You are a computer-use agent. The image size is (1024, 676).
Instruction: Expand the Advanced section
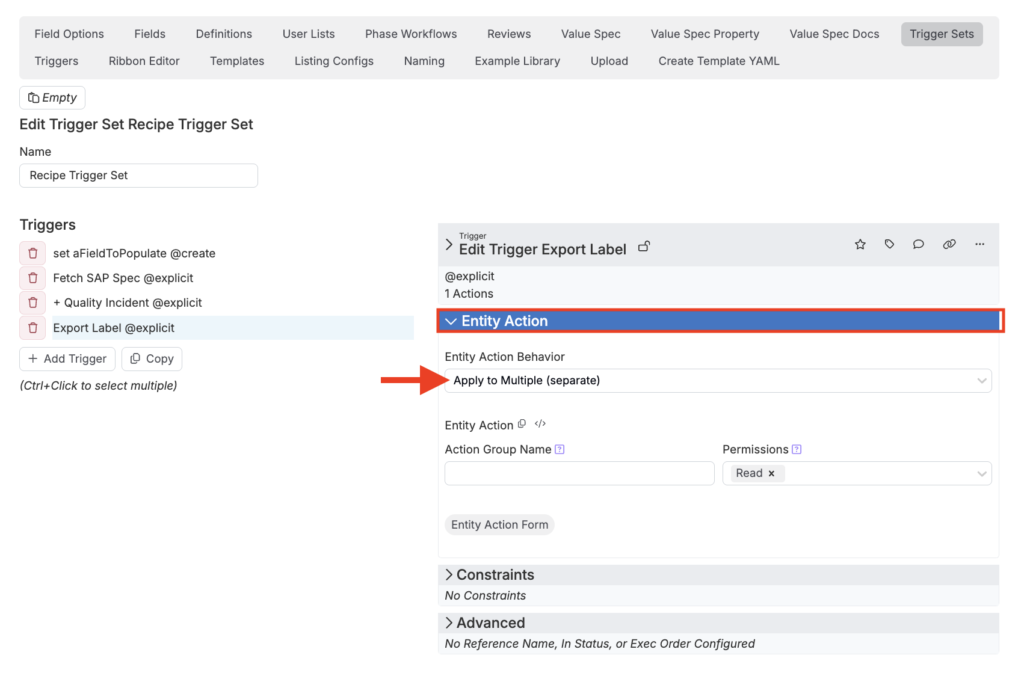point(718,623)
